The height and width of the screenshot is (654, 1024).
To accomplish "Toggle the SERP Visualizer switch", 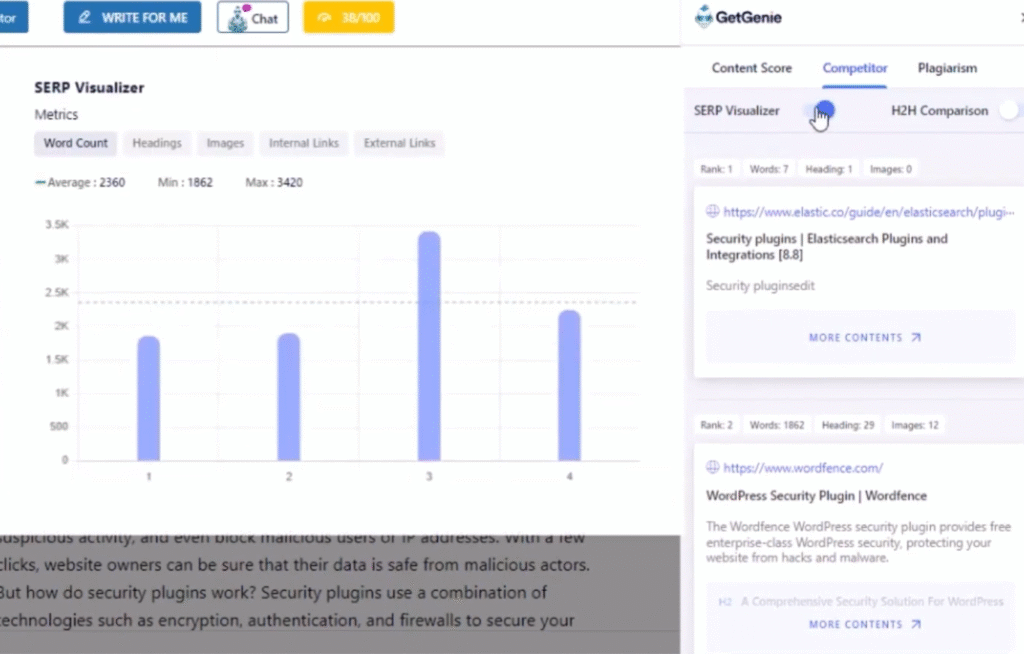I will (x=819, y=110).
